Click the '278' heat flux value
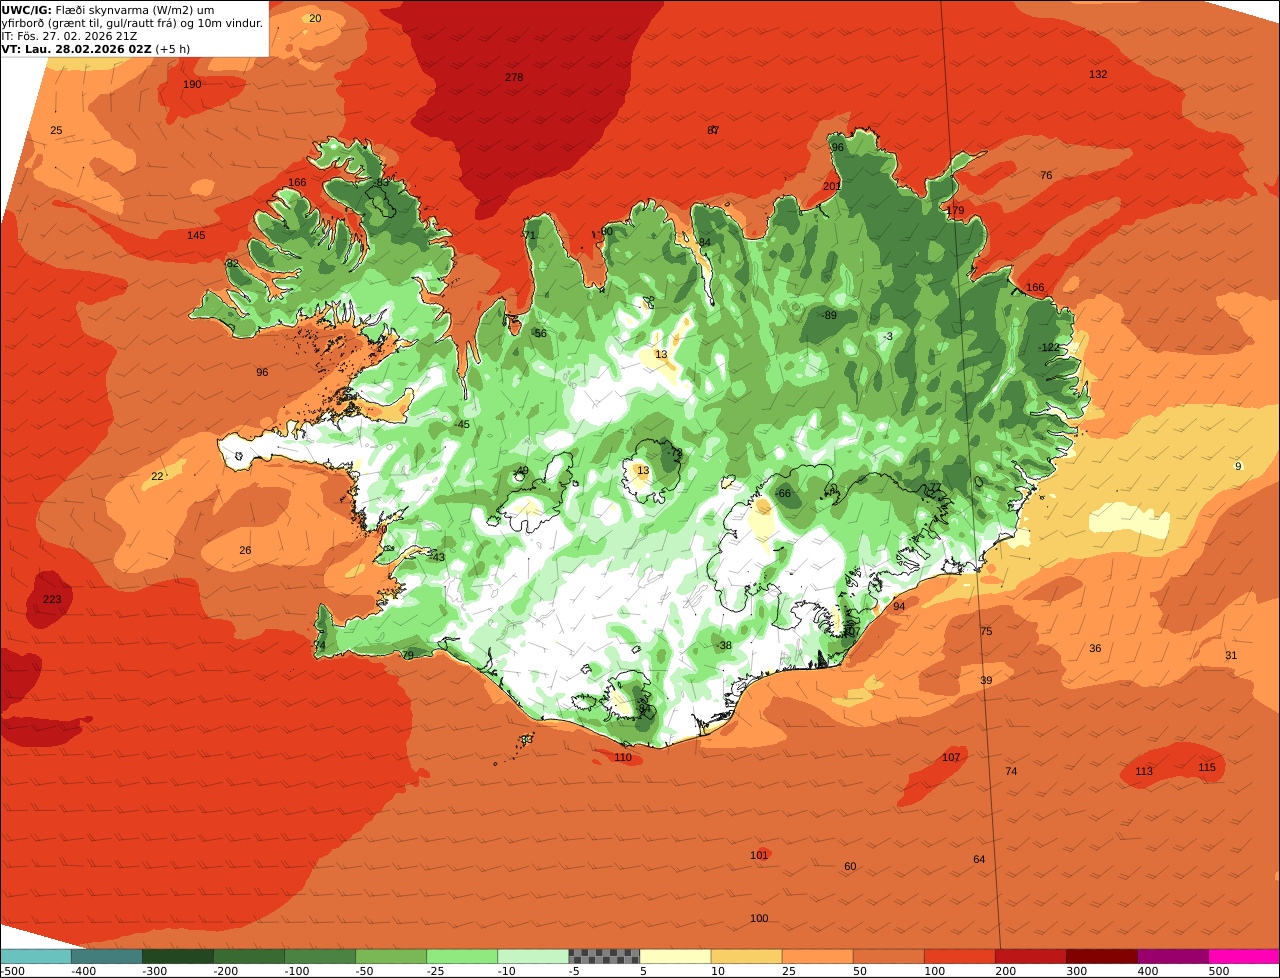 point(514,77)
